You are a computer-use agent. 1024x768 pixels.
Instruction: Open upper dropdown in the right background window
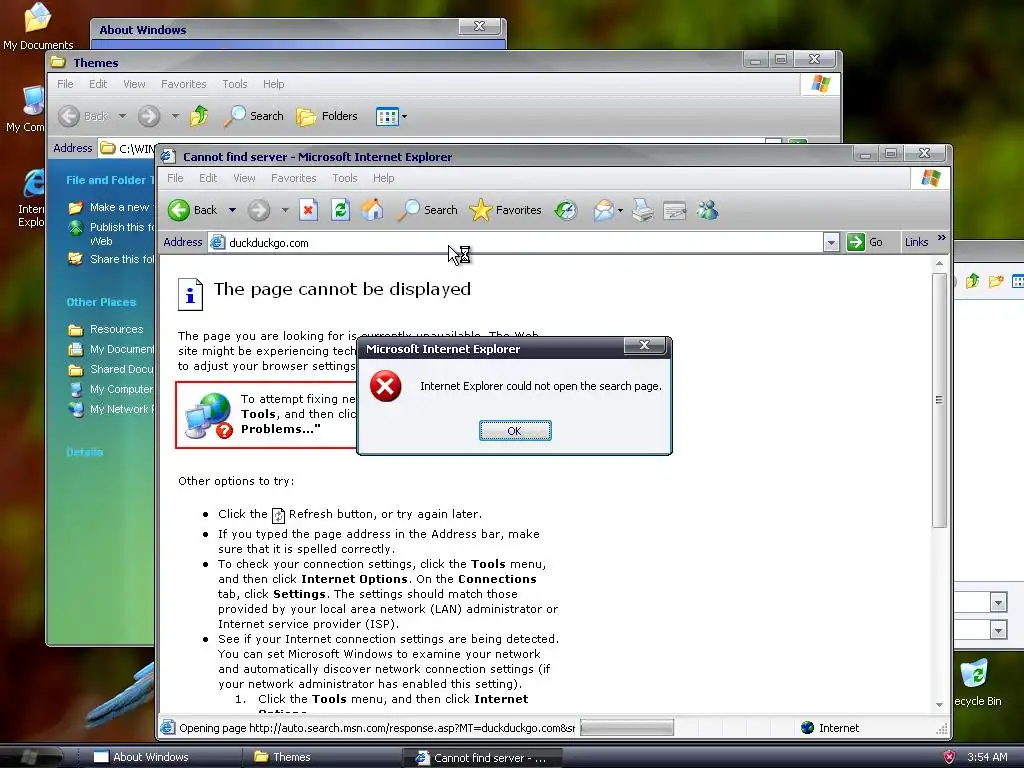[998, 602]
